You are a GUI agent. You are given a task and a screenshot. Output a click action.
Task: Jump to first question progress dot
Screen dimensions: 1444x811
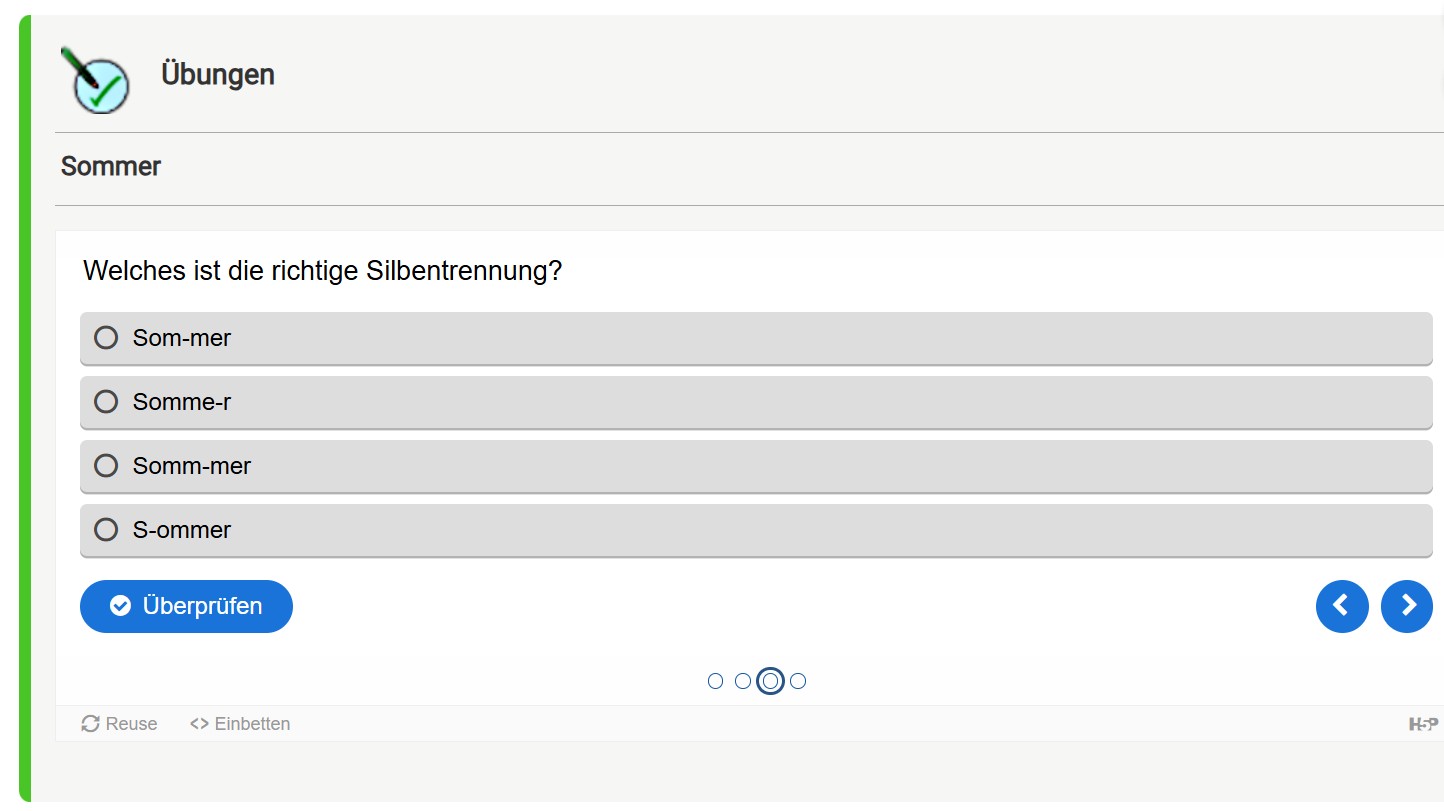point(715,681)
